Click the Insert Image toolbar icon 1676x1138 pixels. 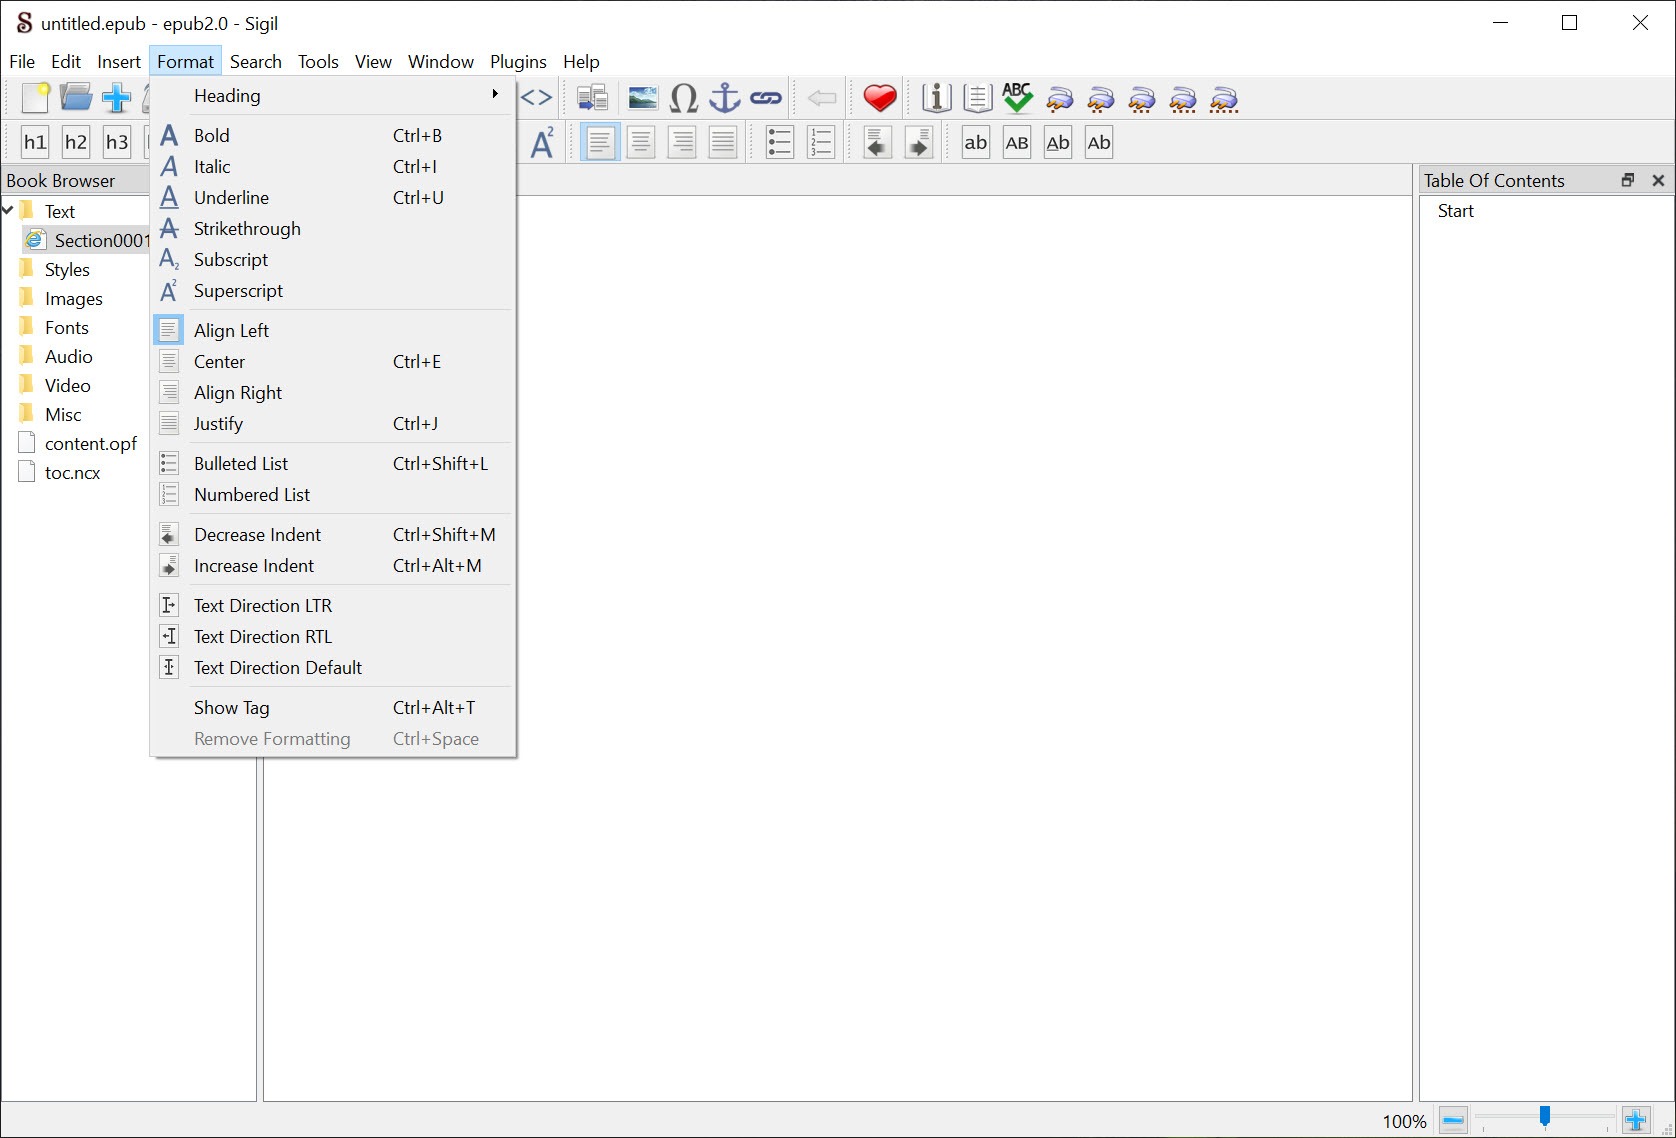tap(642, 98)
